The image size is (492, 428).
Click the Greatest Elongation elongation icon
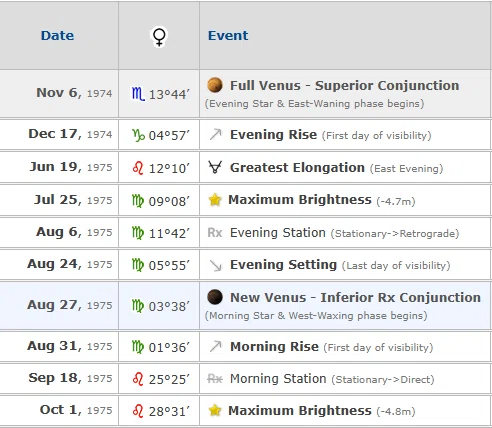215,167
